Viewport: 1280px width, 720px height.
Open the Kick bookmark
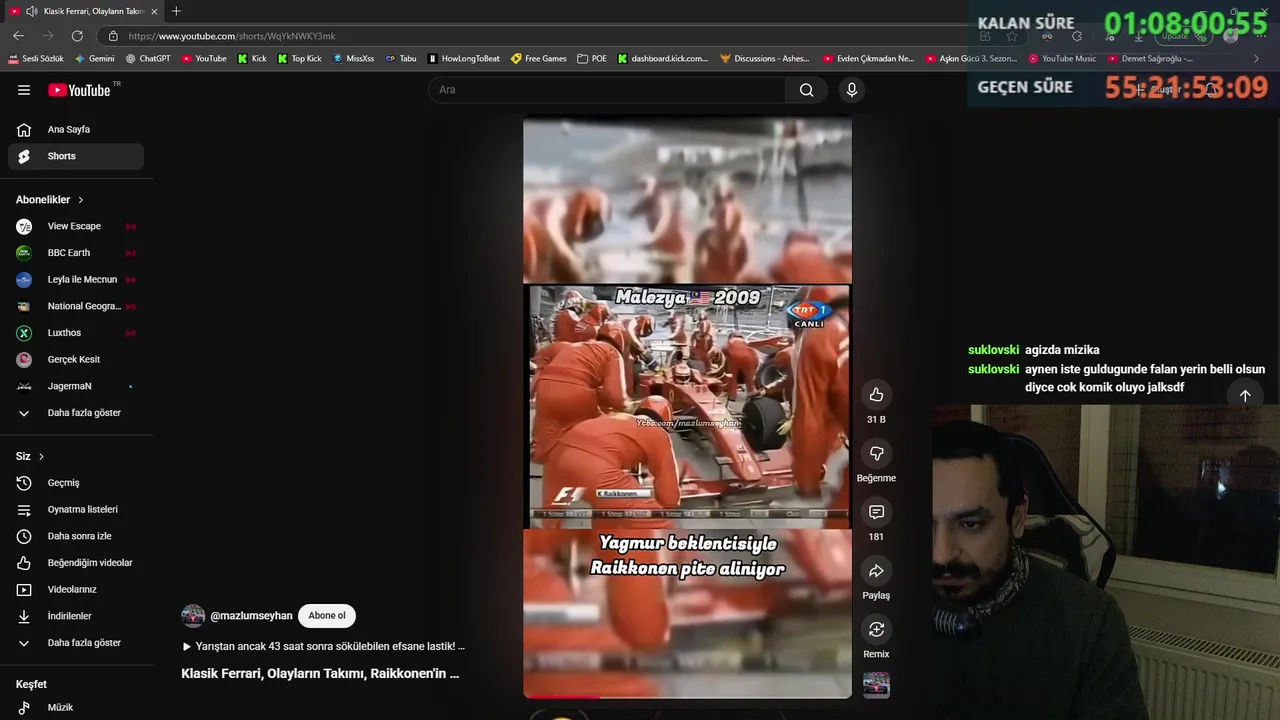pos(252,59)
